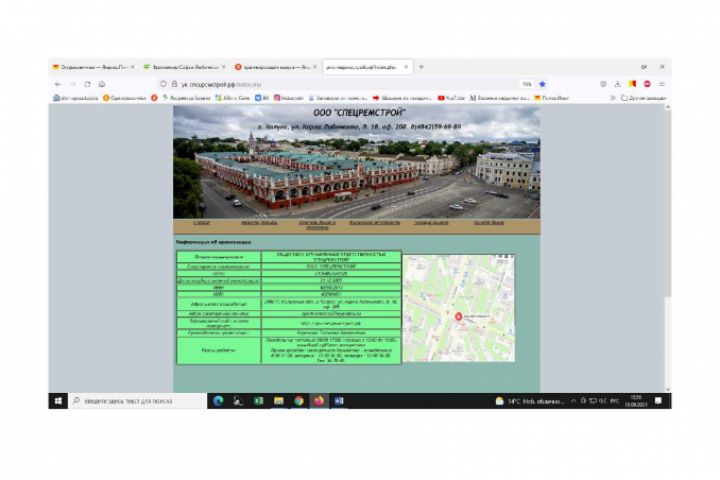This screenshot has width=720, height=480.
Task: Click the fifth site navigation link
Action: pos(431,222)
